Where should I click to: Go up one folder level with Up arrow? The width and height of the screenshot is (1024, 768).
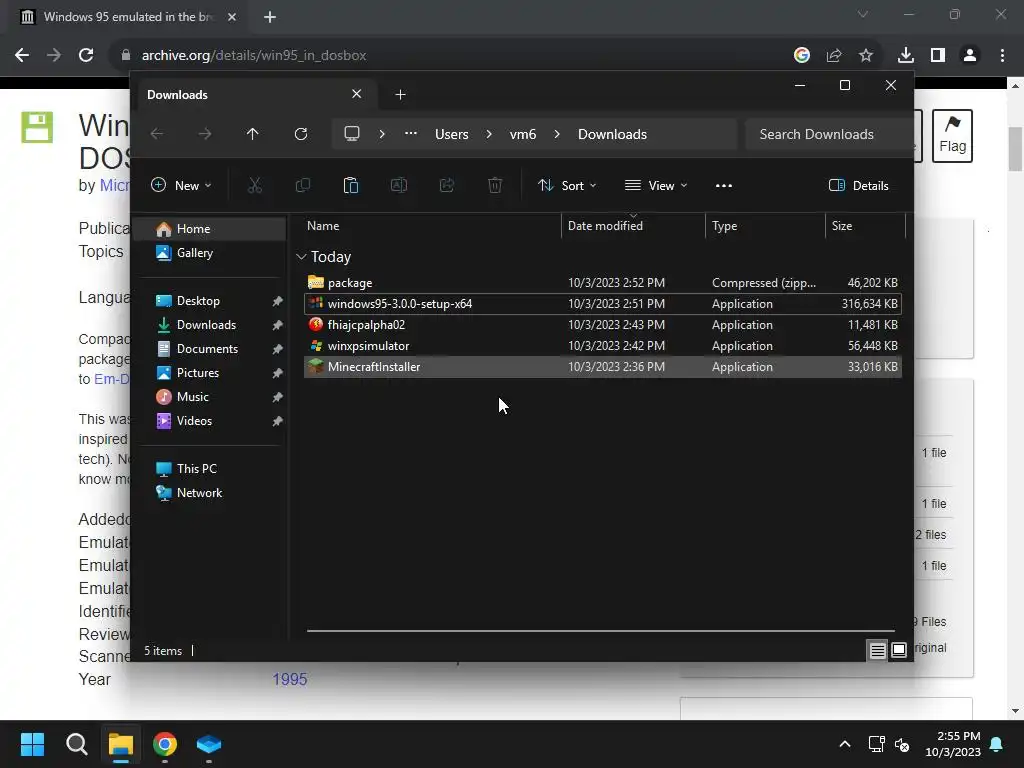click(253, 134)
